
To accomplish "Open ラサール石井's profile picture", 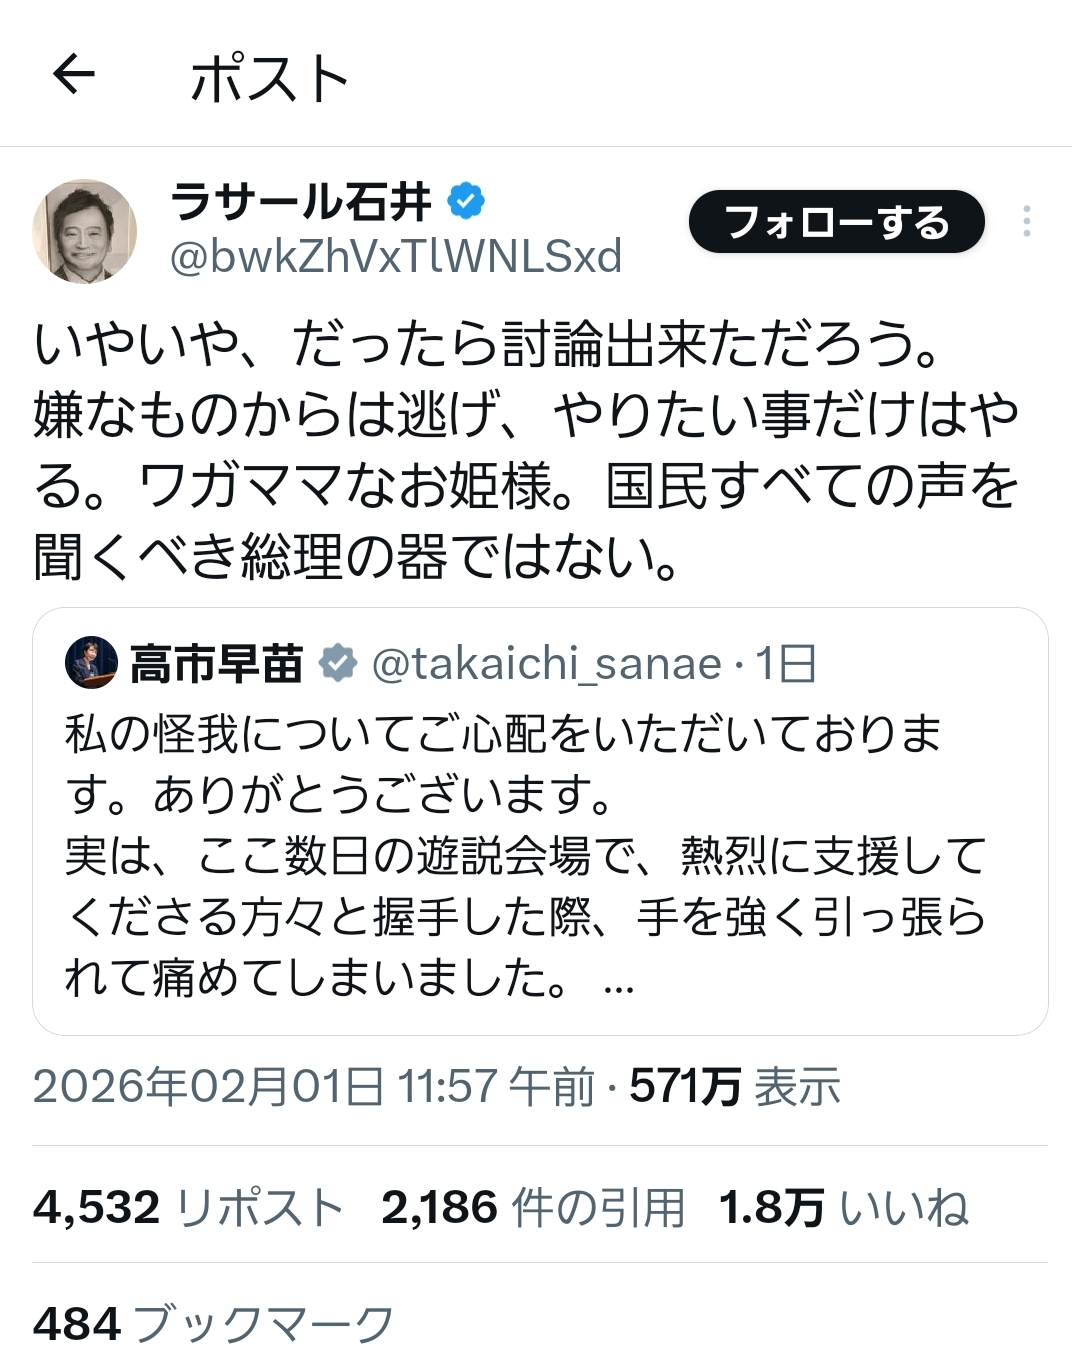I will pos(85,231).
